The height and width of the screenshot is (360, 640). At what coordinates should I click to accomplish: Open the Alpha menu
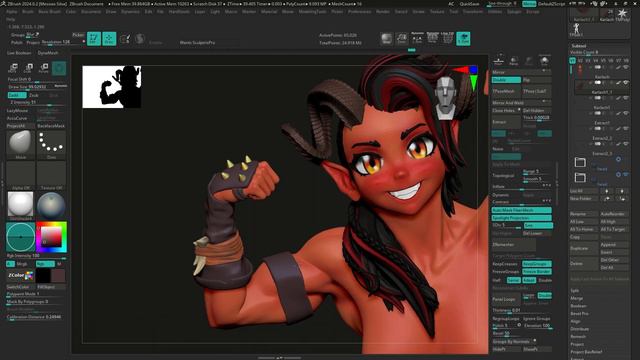(x=12, y=12)
